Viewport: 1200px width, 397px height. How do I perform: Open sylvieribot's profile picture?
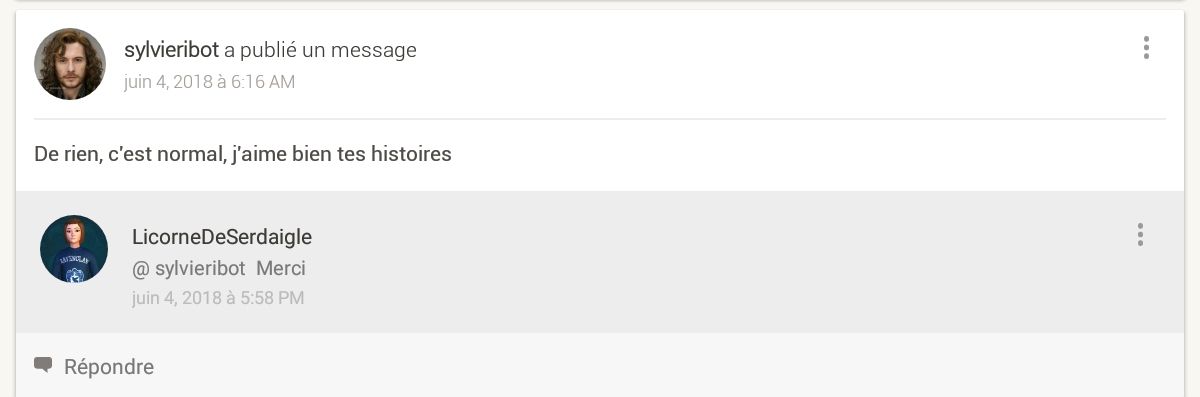[x=70, y=64]
